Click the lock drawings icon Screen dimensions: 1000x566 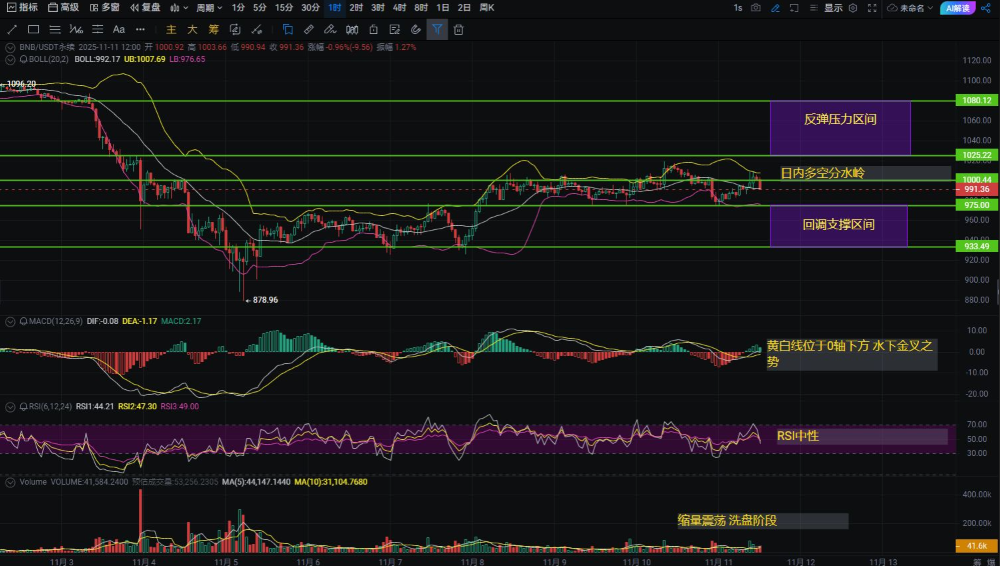pos(374,29)
